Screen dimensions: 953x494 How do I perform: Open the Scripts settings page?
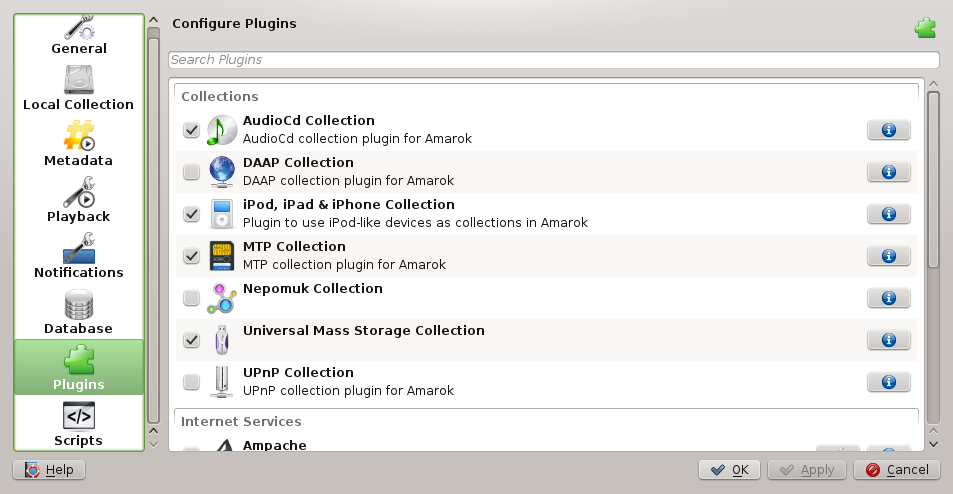coord(79,424)
